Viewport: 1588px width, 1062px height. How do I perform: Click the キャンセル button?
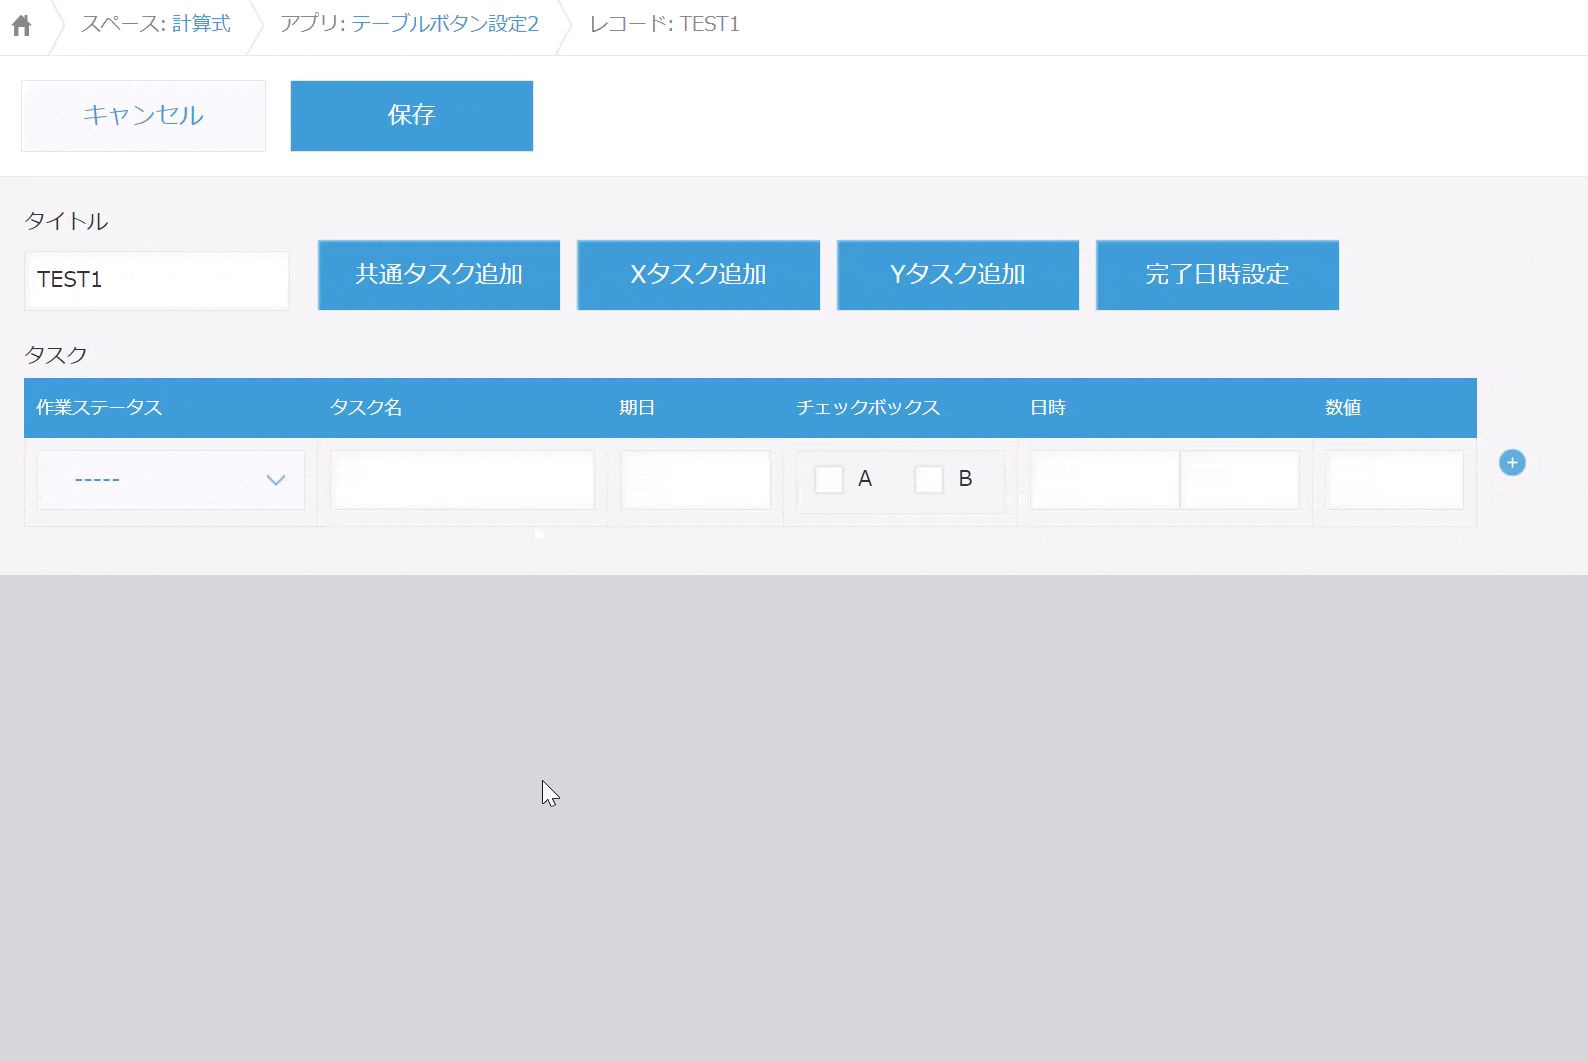[x=143, y=116]
